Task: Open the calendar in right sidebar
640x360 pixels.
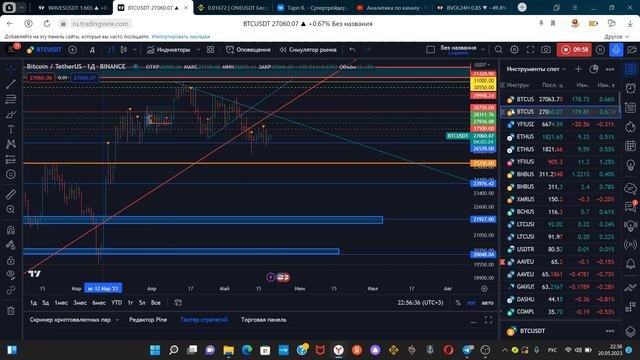Action: [631, 146]
